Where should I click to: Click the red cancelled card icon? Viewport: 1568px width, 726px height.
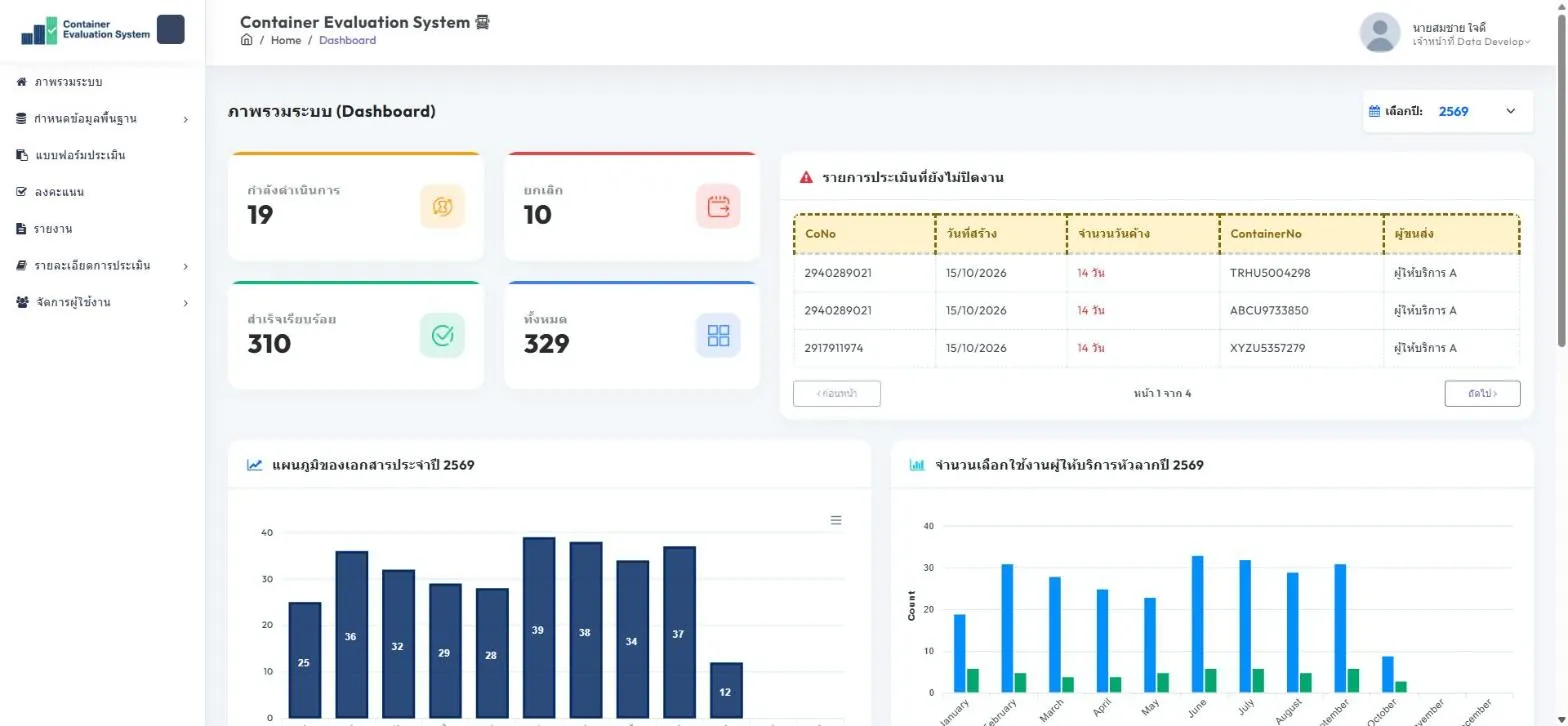718,207
